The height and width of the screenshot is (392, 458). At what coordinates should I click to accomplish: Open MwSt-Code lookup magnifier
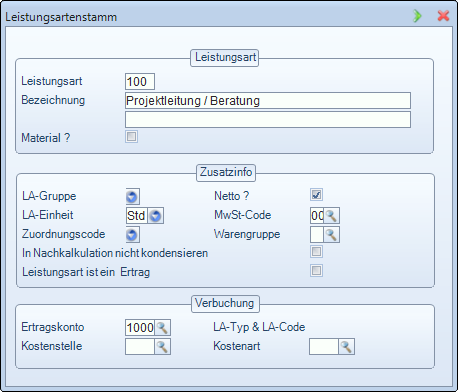(331, 215)
